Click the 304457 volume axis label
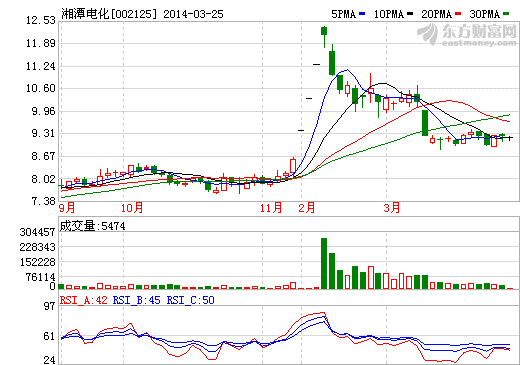The height and width of the screenshot is (365, 520). pos(37,232)
